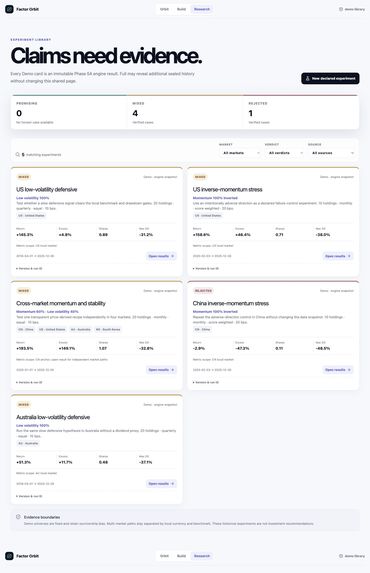
Task: Open the Orbit tab in header navigation
Action: (165, 9)
